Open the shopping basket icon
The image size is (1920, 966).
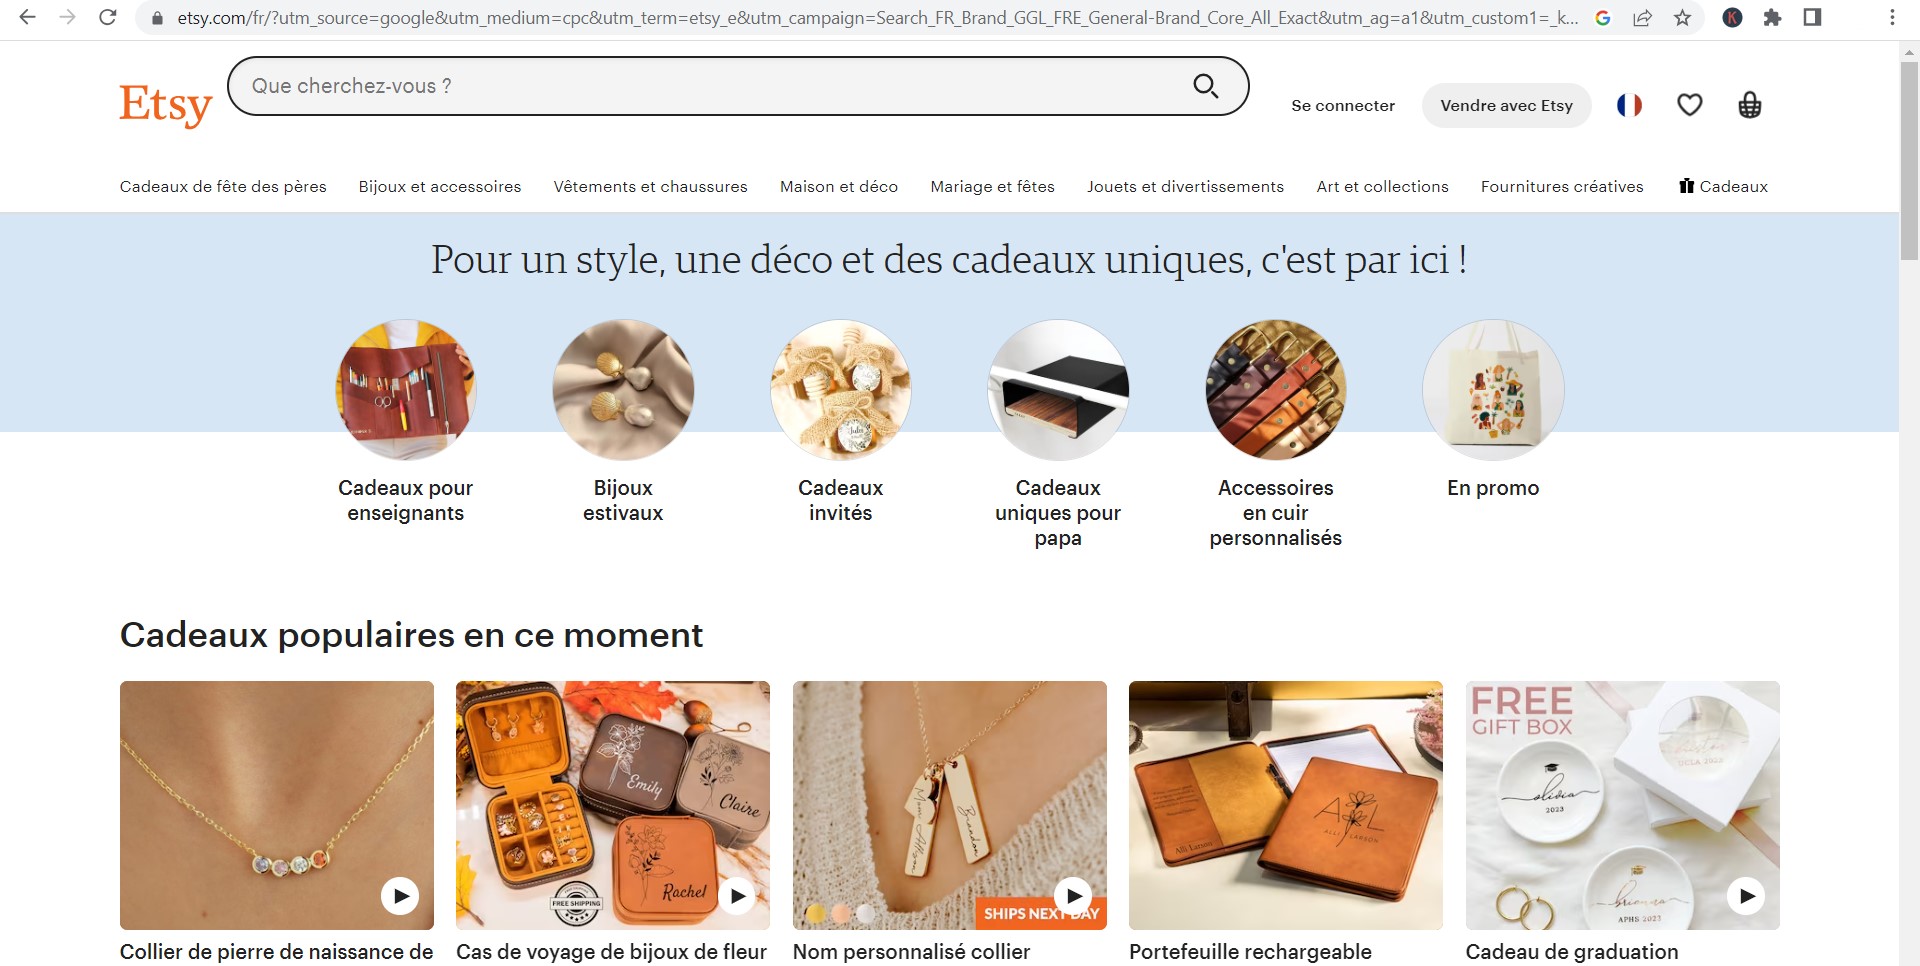point(1749,105)
